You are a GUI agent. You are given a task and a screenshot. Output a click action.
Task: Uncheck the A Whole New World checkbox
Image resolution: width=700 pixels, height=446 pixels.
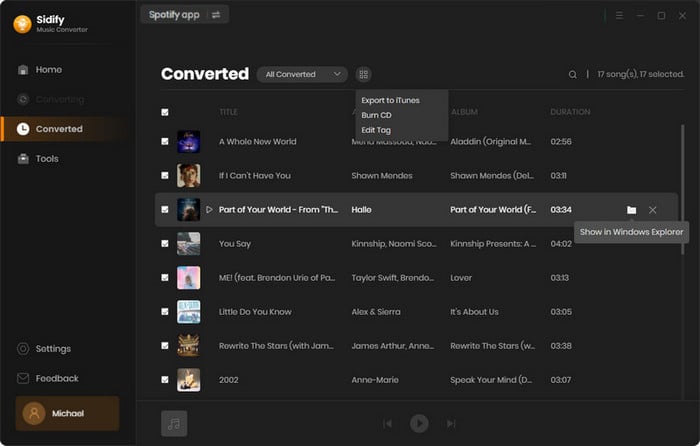pyautogui.click(x=165, y=142)
